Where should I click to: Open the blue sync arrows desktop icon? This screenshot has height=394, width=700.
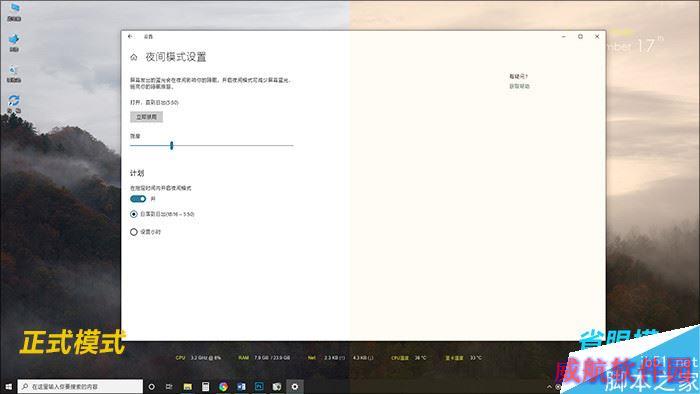14,104
